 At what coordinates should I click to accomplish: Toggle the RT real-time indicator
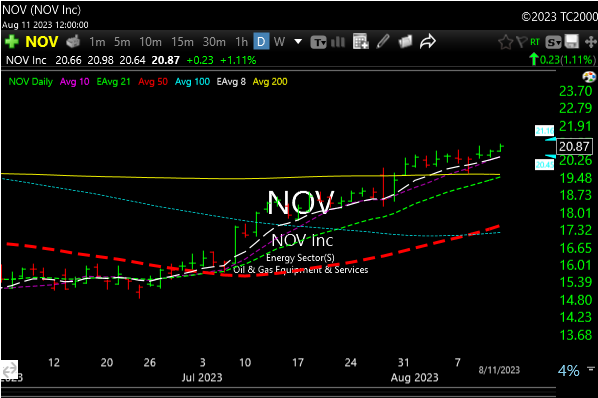(535, 42)
